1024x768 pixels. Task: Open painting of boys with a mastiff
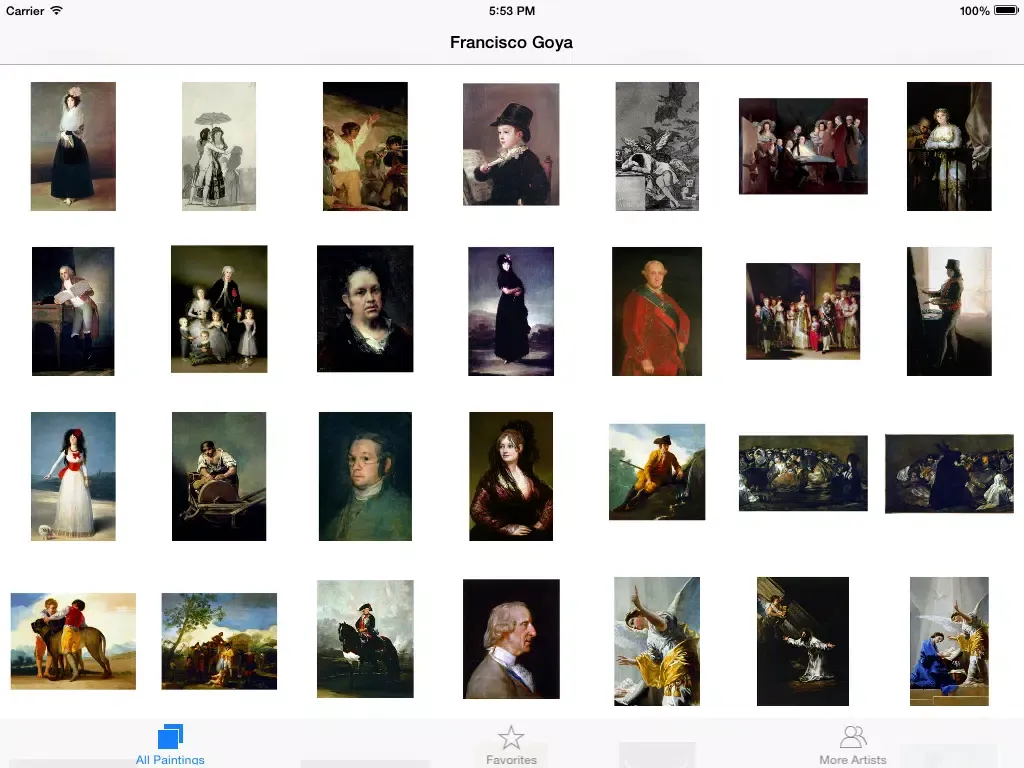coord(73,641)
